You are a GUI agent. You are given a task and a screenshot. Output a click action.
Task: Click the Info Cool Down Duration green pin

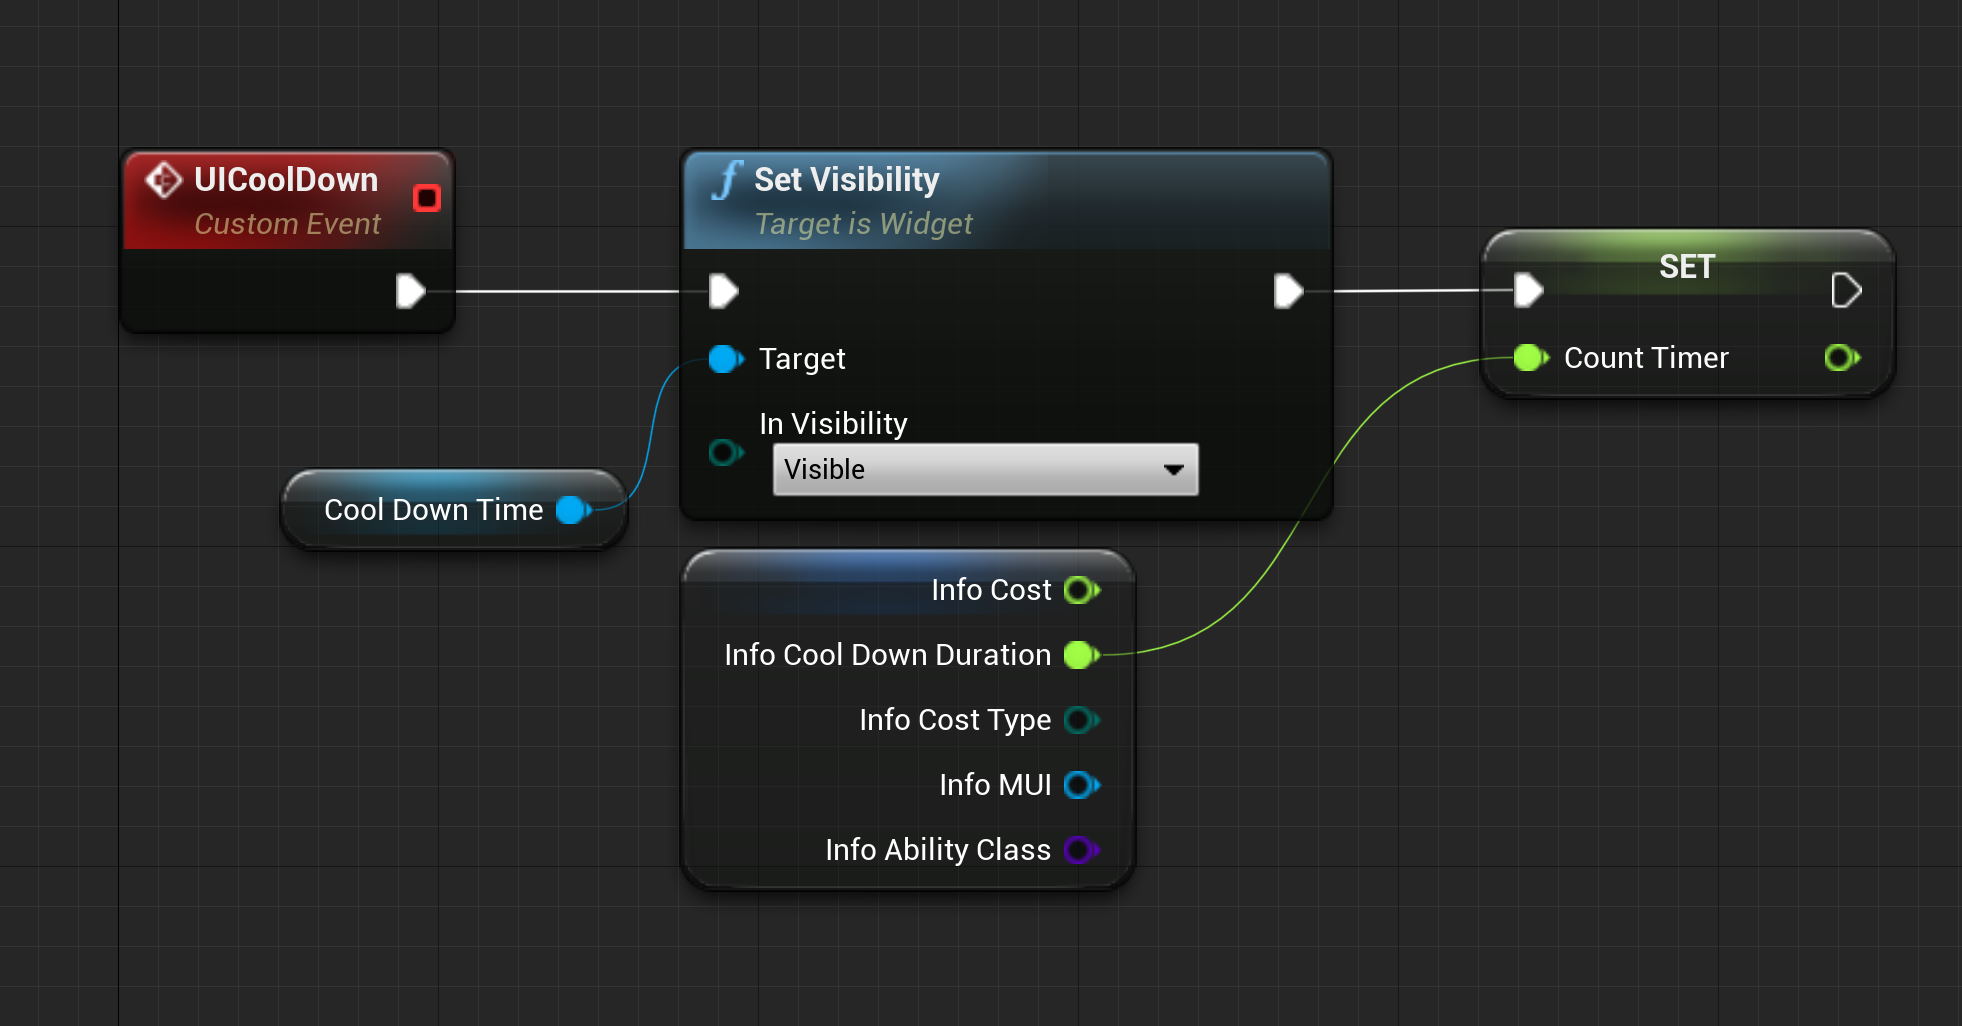1080,655
